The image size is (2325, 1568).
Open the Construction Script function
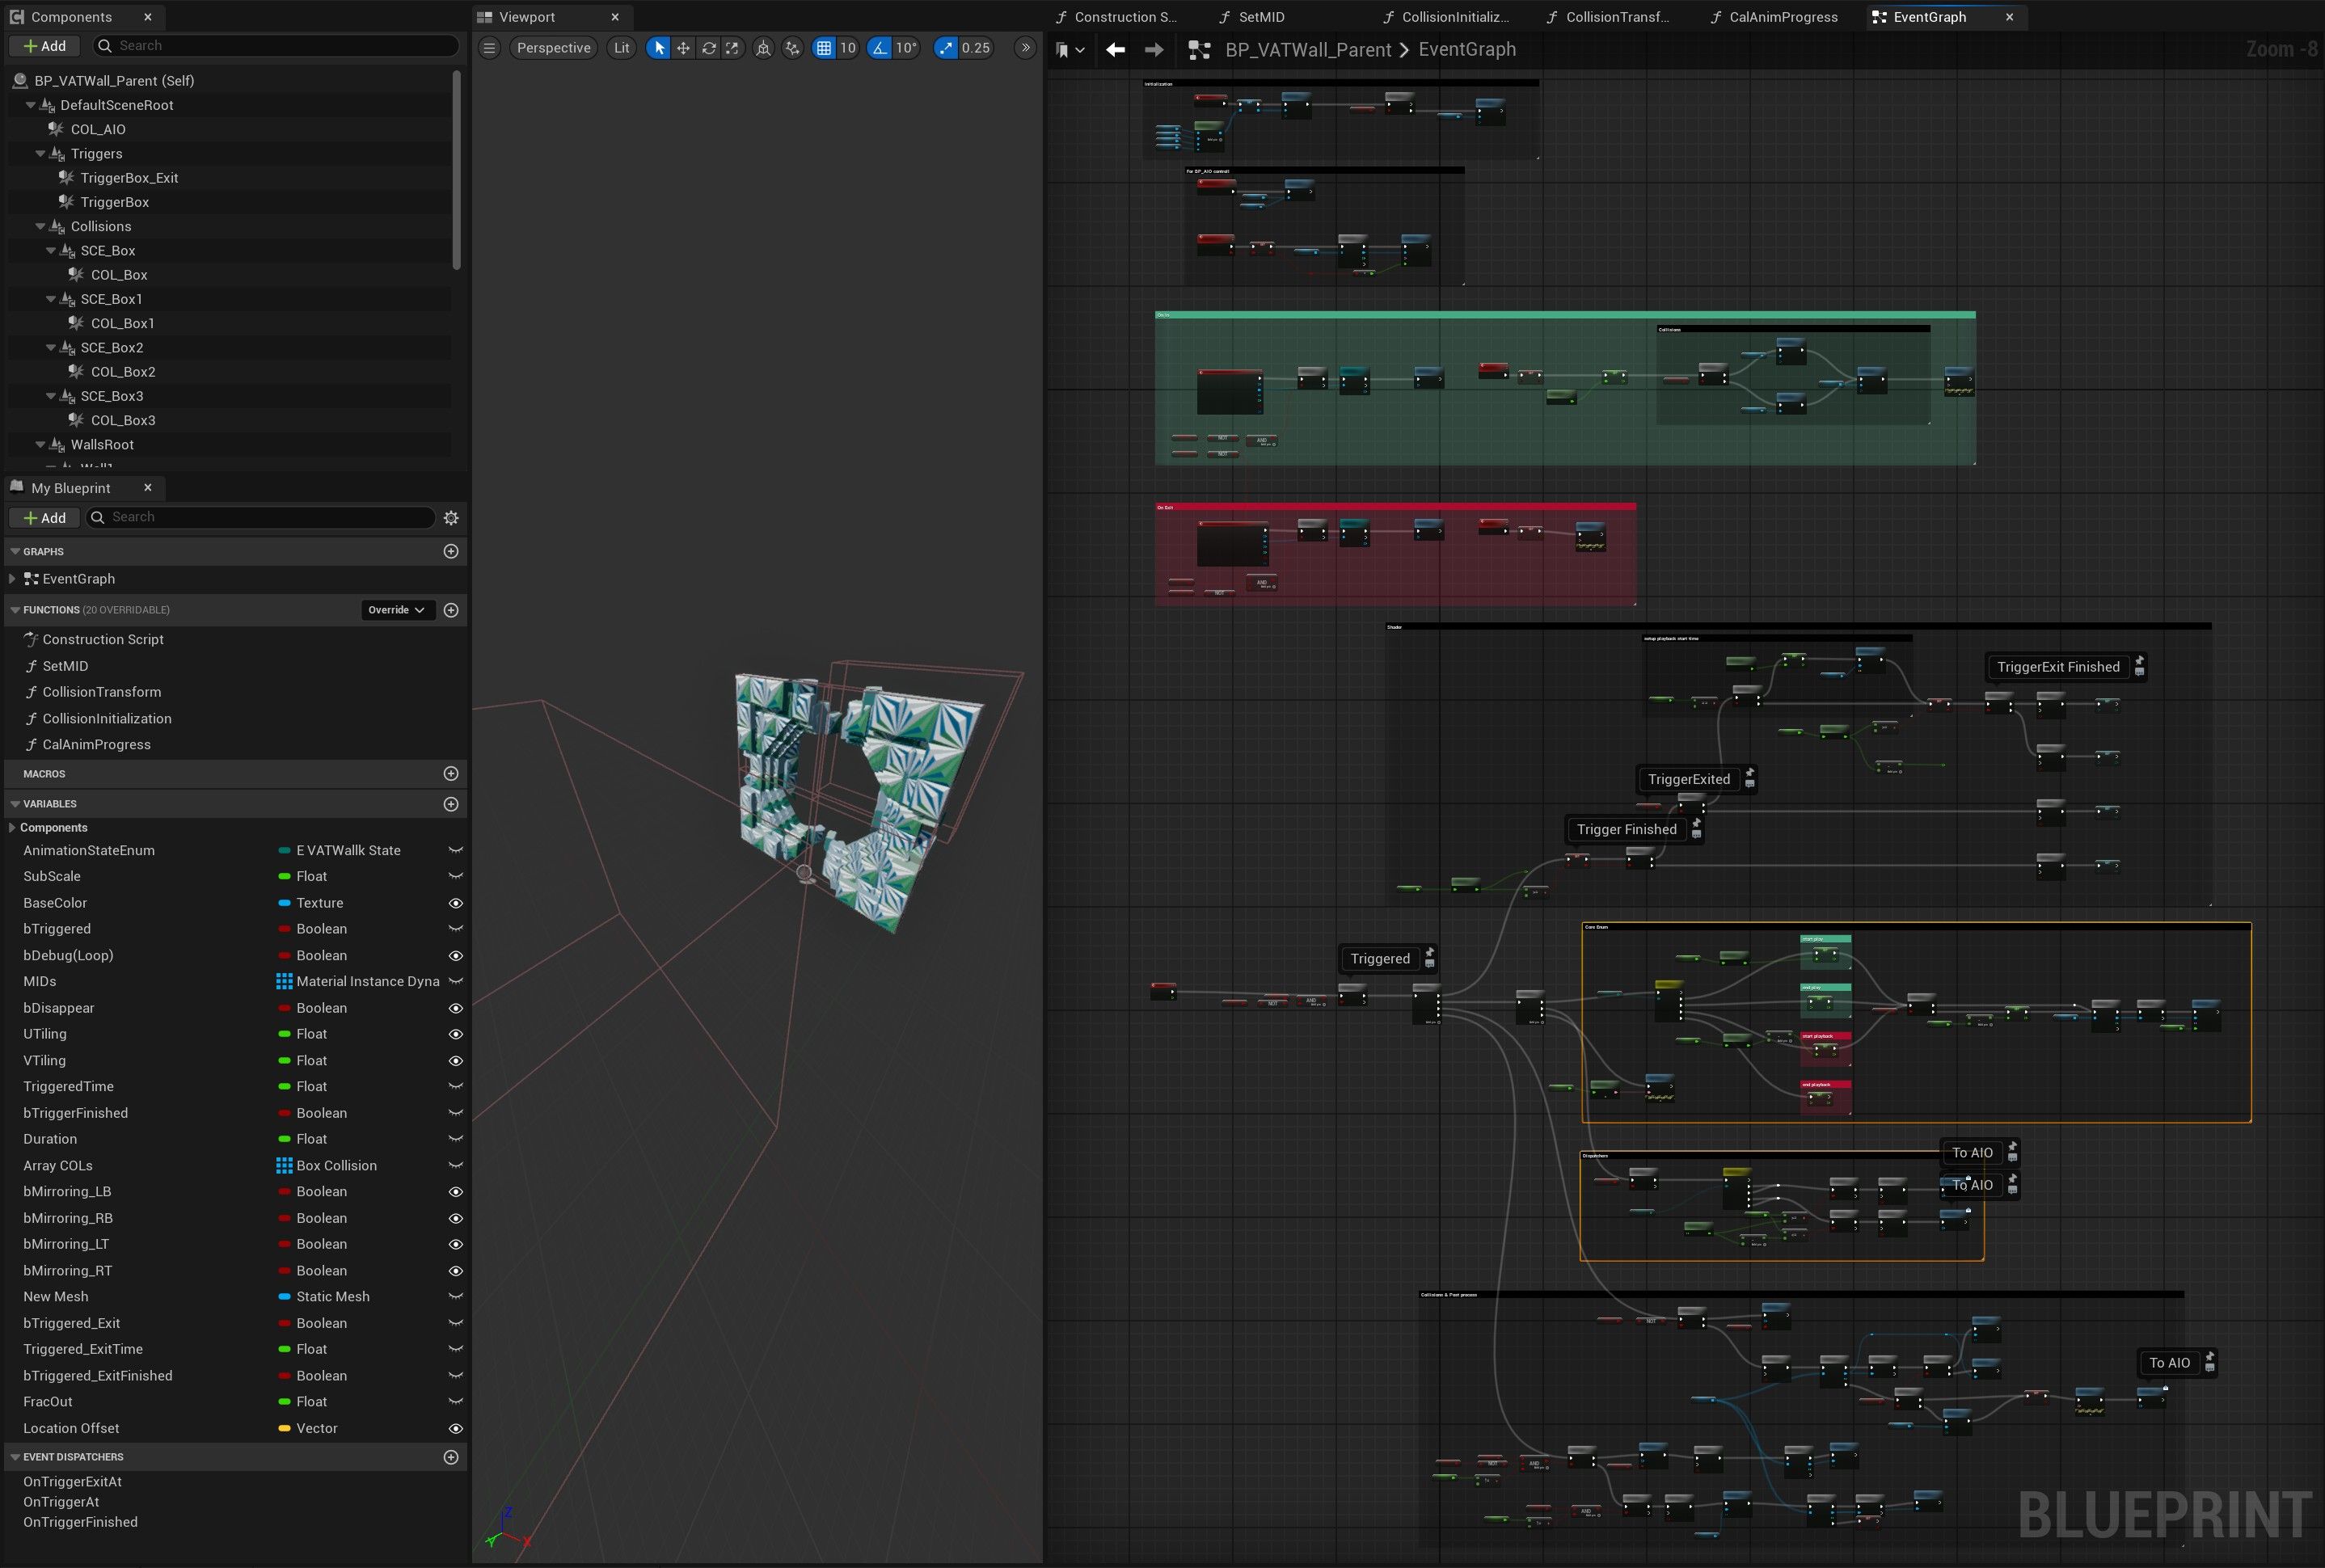pyautogui.click(x=103, y=640)
